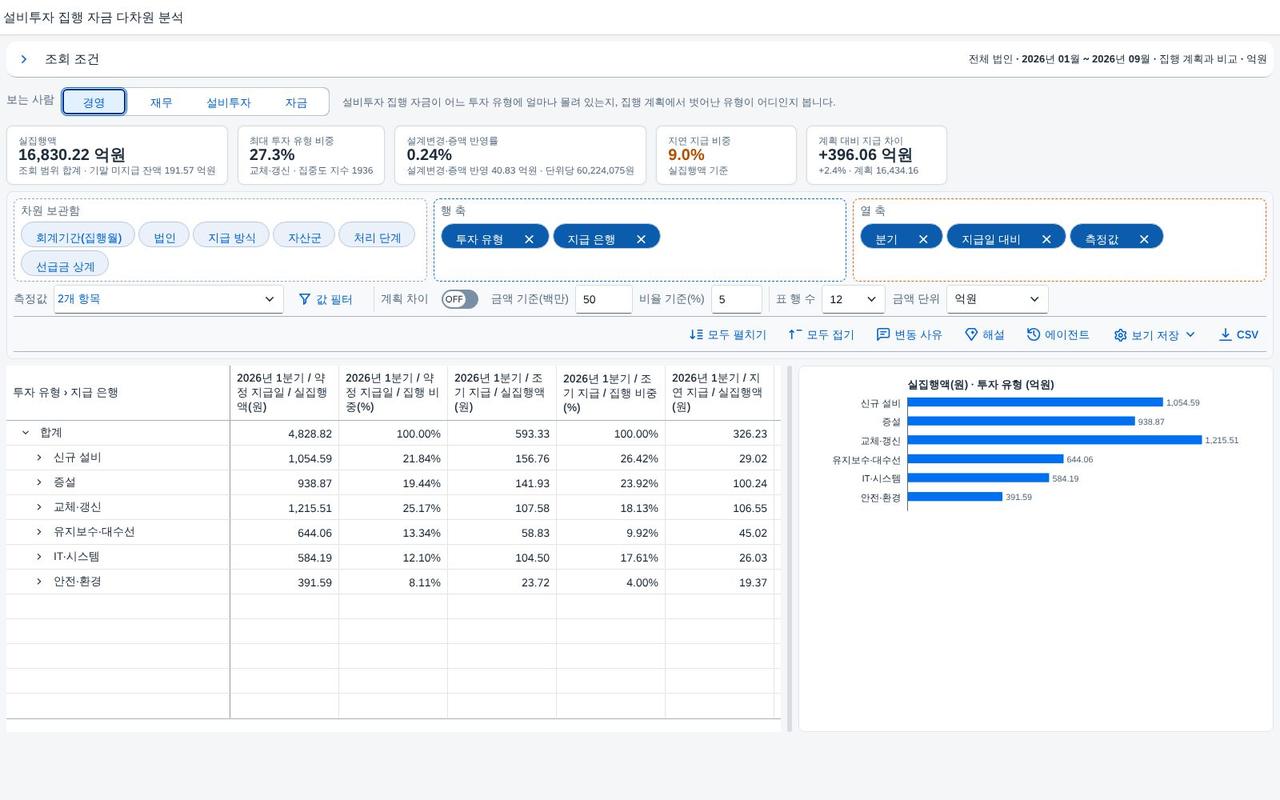Open 보기 저장 menu
Image resolution: width=1280 pixels, height=800 pixels.
click(1154, 335)
